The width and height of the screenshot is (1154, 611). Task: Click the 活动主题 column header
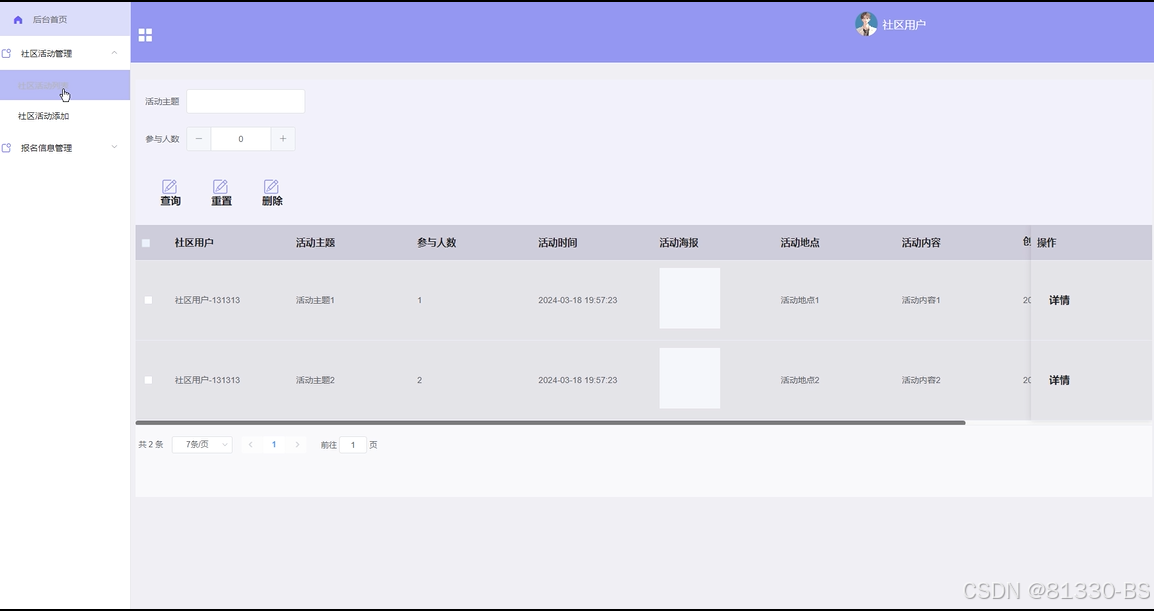coord(316,243)
